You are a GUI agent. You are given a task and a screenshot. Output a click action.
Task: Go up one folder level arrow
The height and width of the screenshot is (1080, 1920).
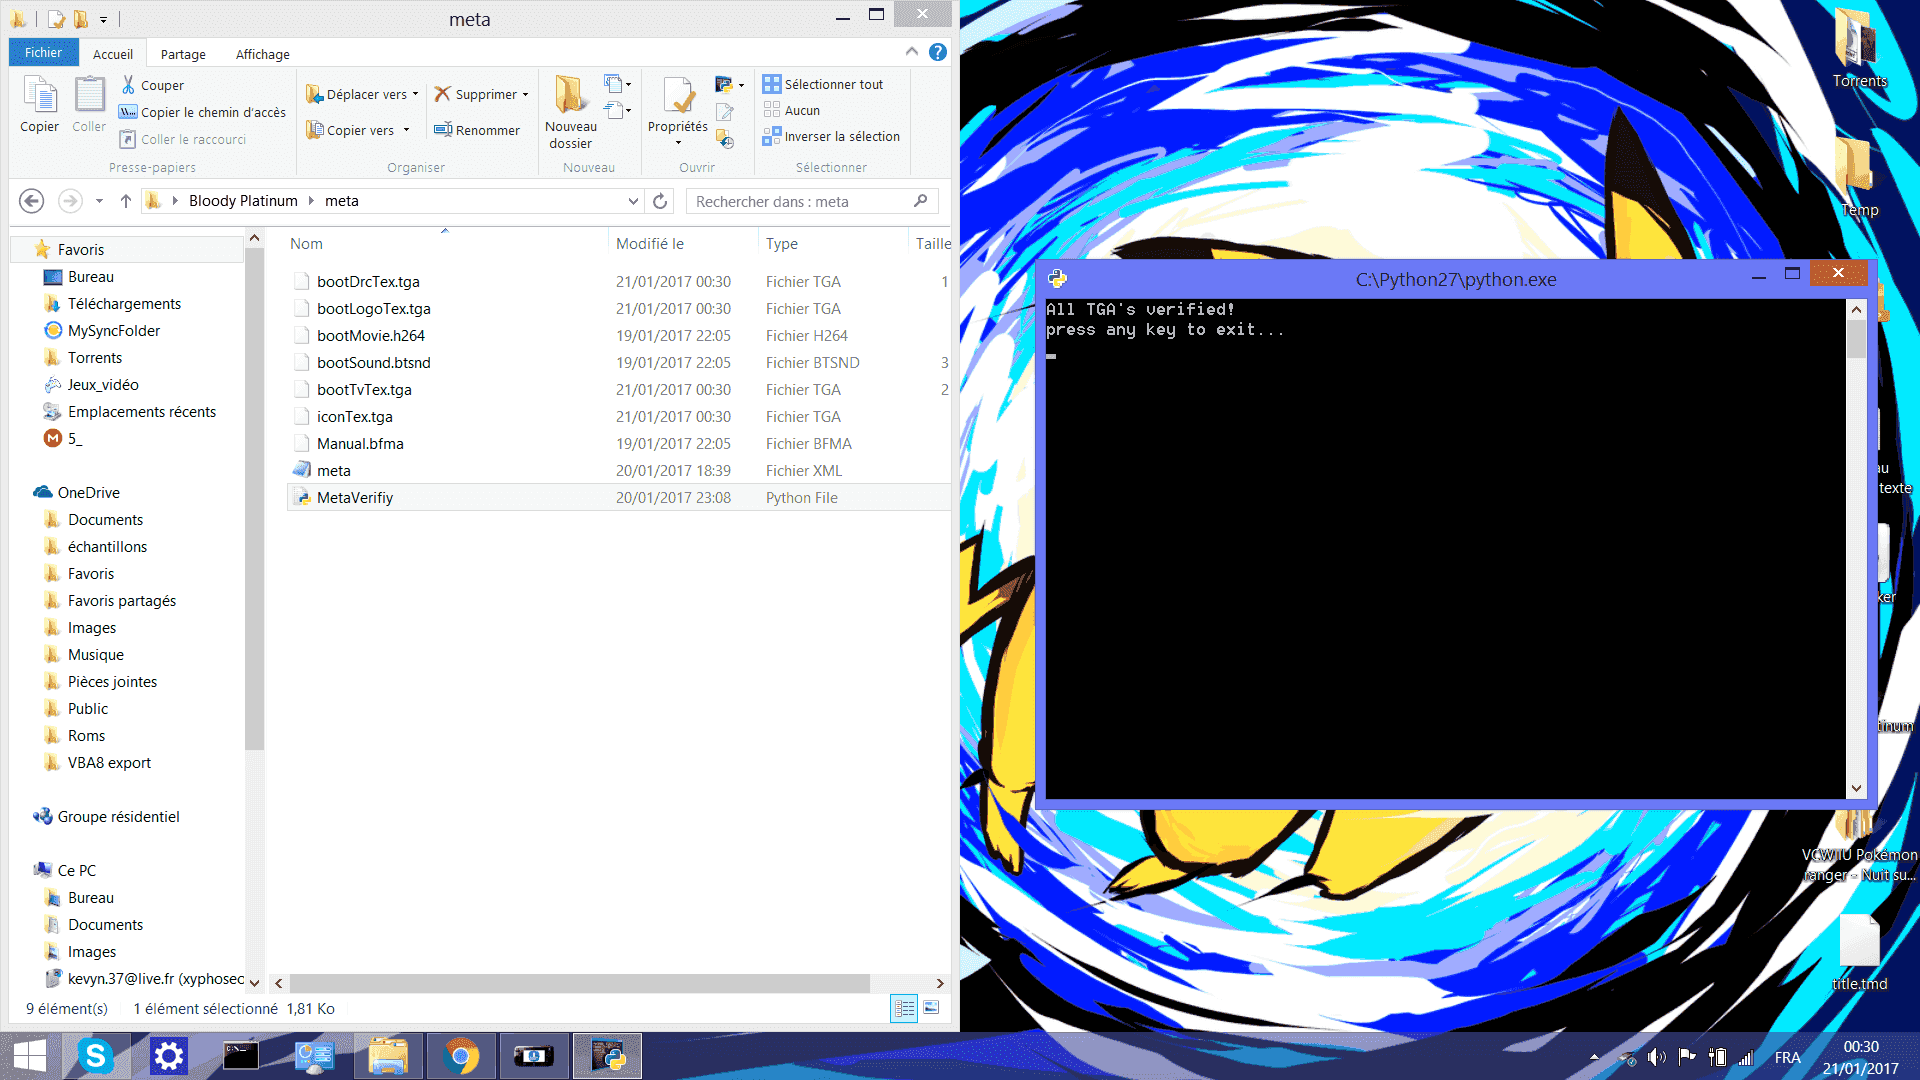126,201
